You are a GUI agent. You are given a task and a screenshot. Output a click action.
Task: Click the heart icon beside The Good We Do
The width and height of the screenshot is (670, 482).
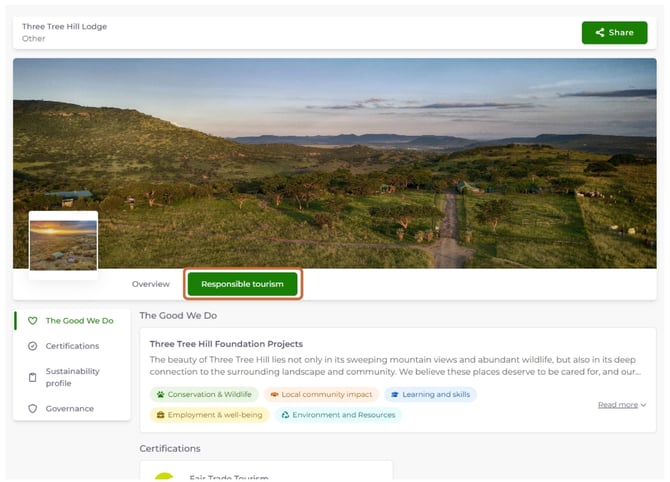pyautogui.click(x=32, y=320)
